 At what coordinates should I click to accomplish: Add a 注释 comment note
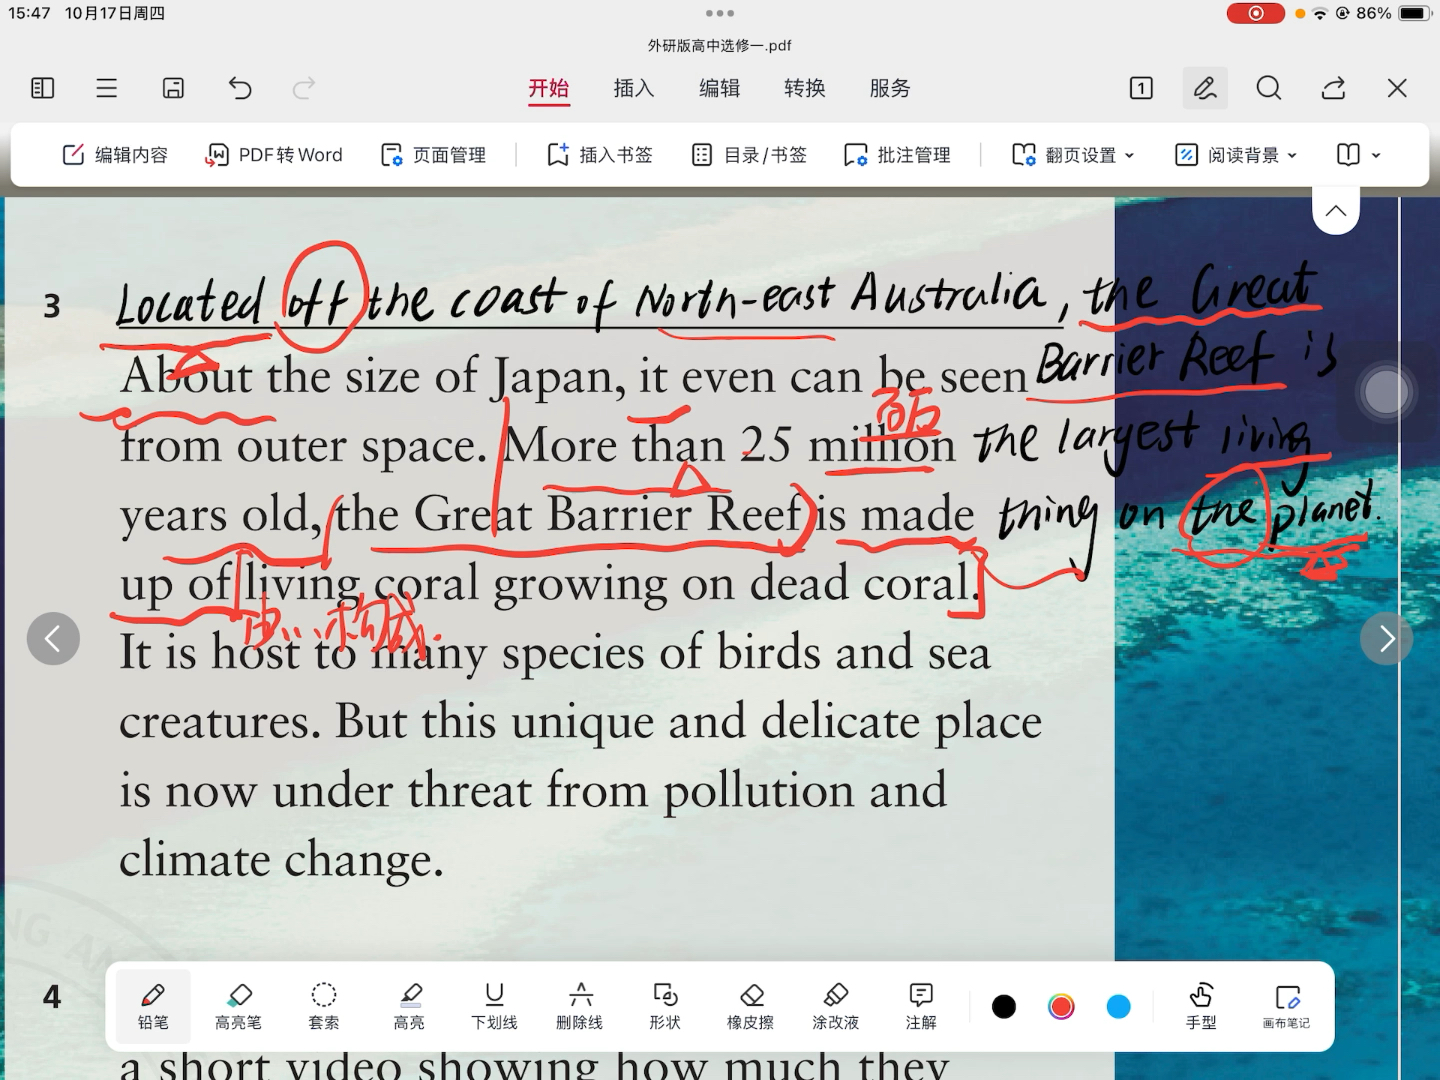click(921, 1006)
